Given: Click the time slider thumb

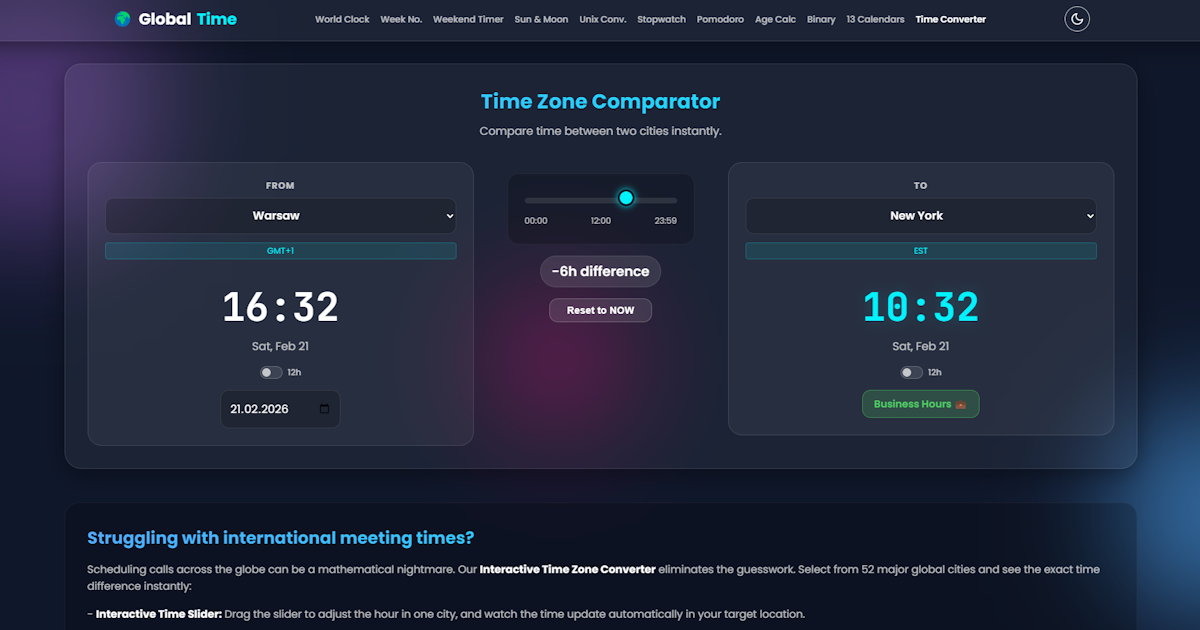Looking at the screenshot, I should (x=626, y=198).
